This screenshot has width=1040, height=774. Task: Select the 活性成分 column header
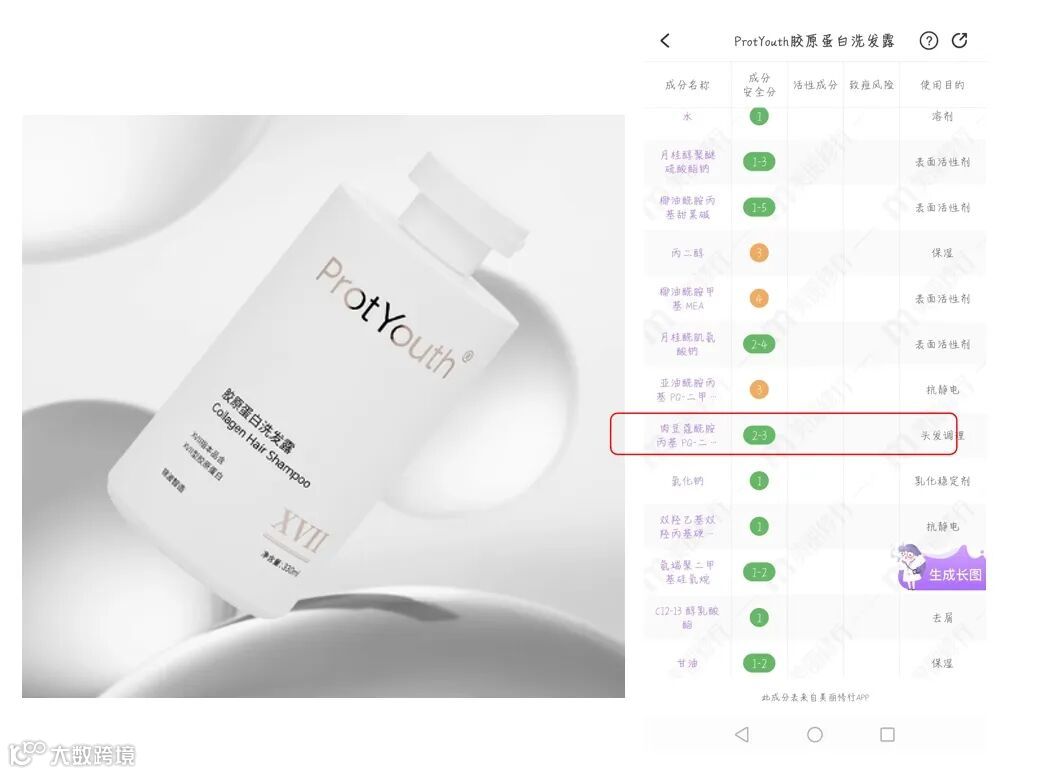pyautogui.click(x=815, y=85)
